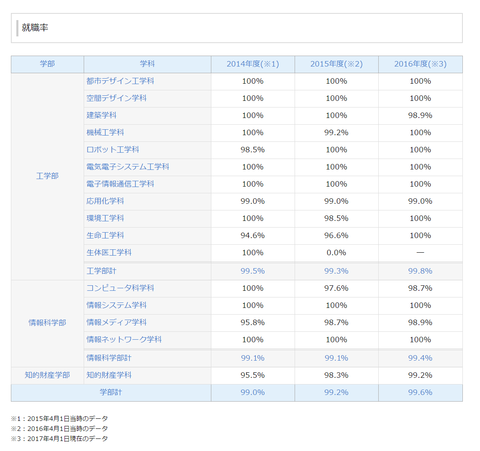Viewport: 480px width, 451px height.
Task: Click footnote ※2 about 2016年4月1日 data
Action: coord(59,429)
